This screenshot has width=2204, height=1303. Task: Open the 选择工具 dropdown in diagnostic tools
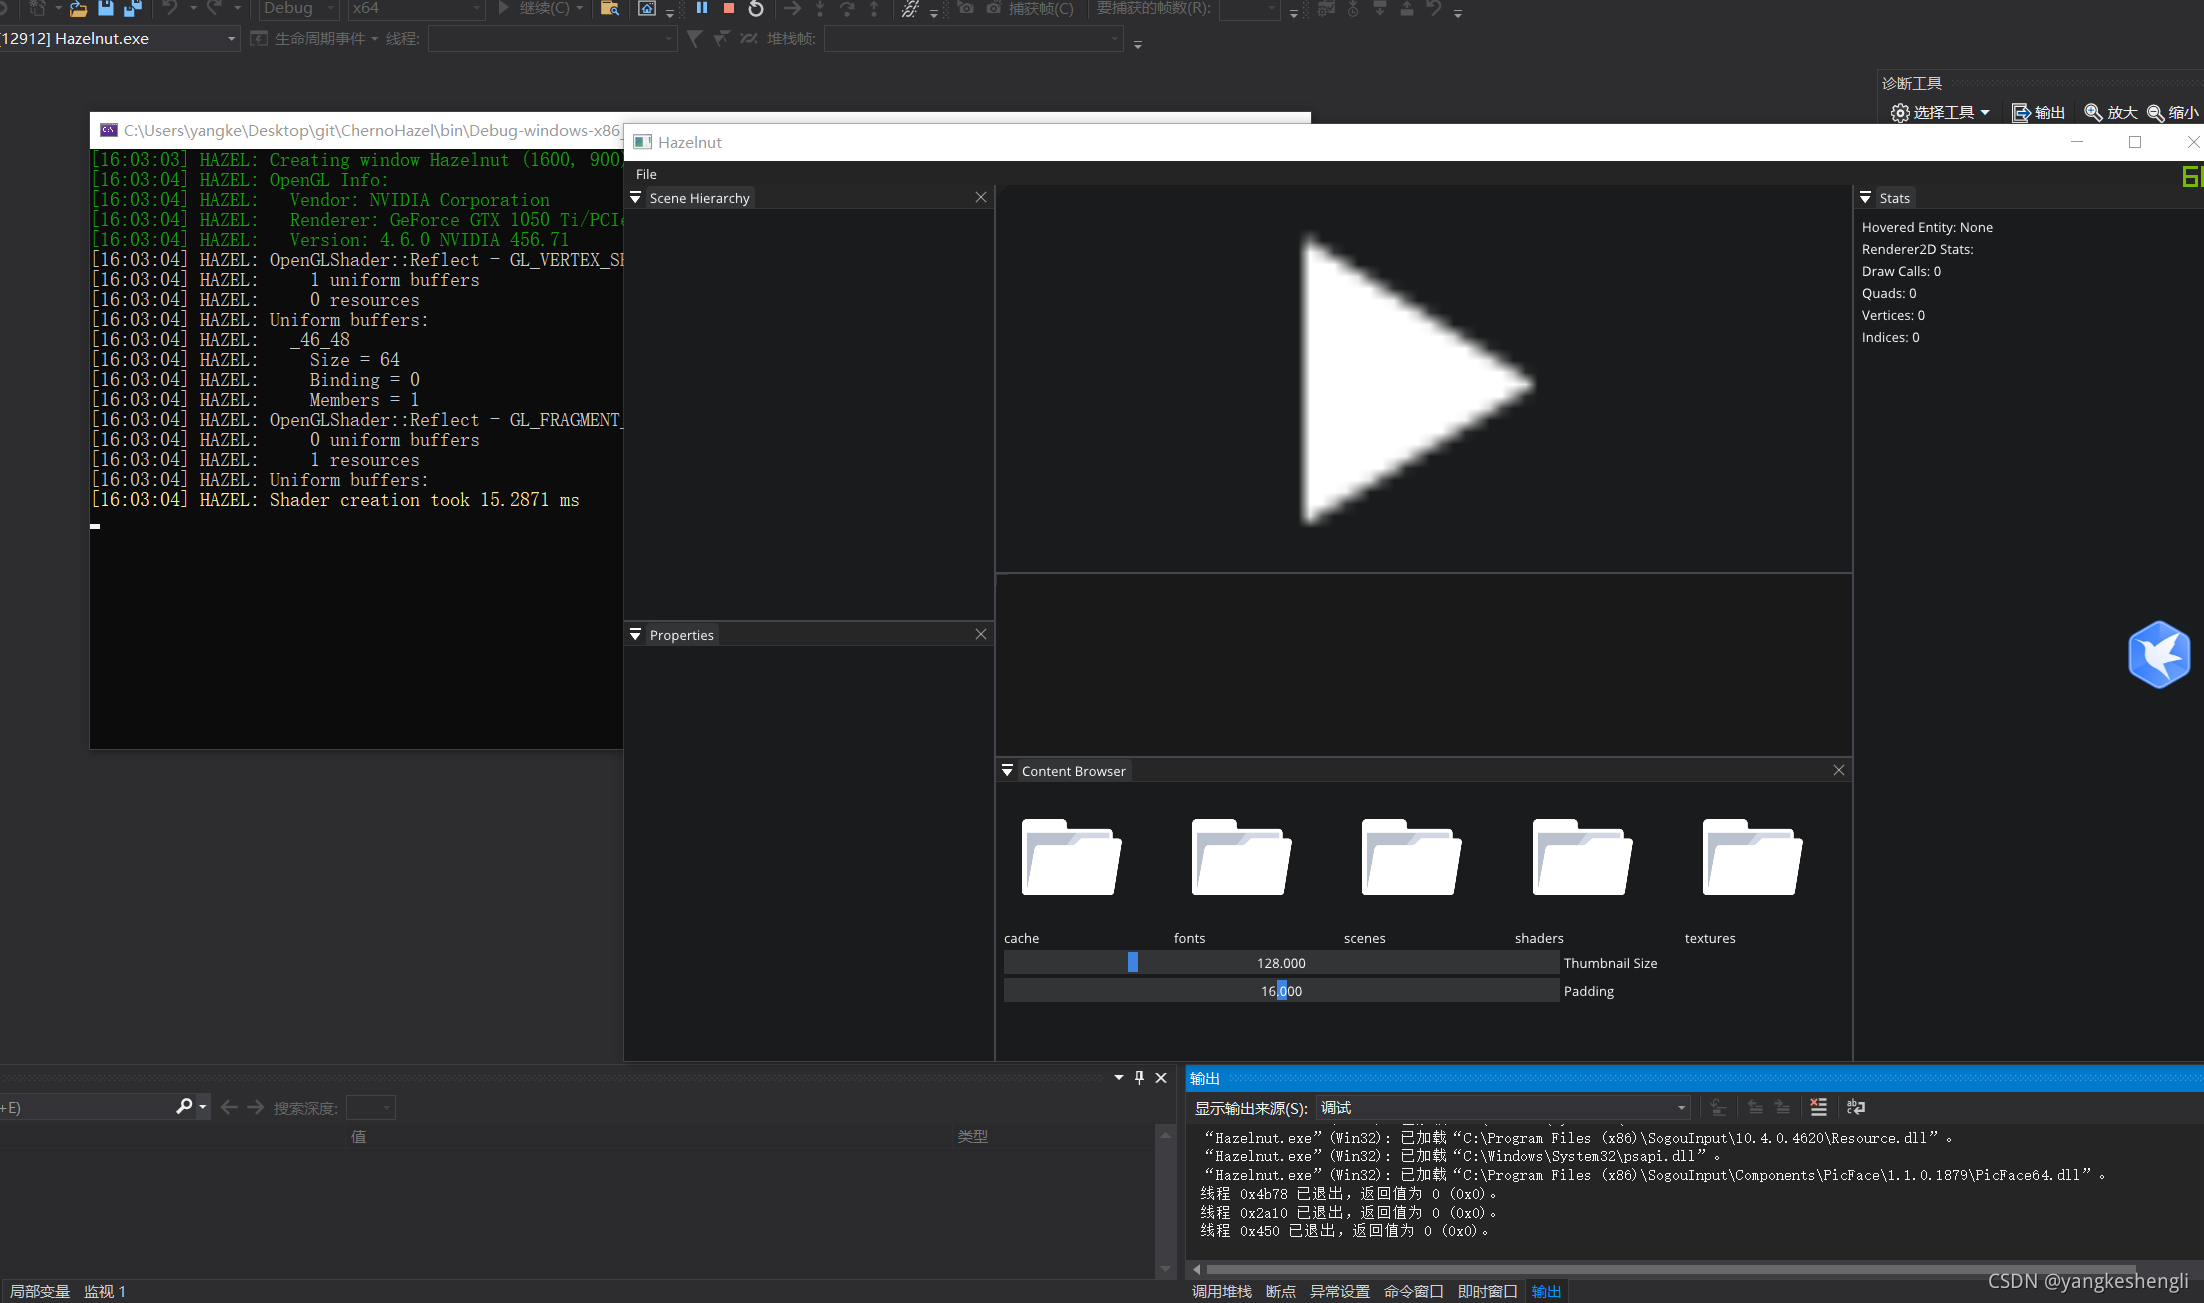1941,112
